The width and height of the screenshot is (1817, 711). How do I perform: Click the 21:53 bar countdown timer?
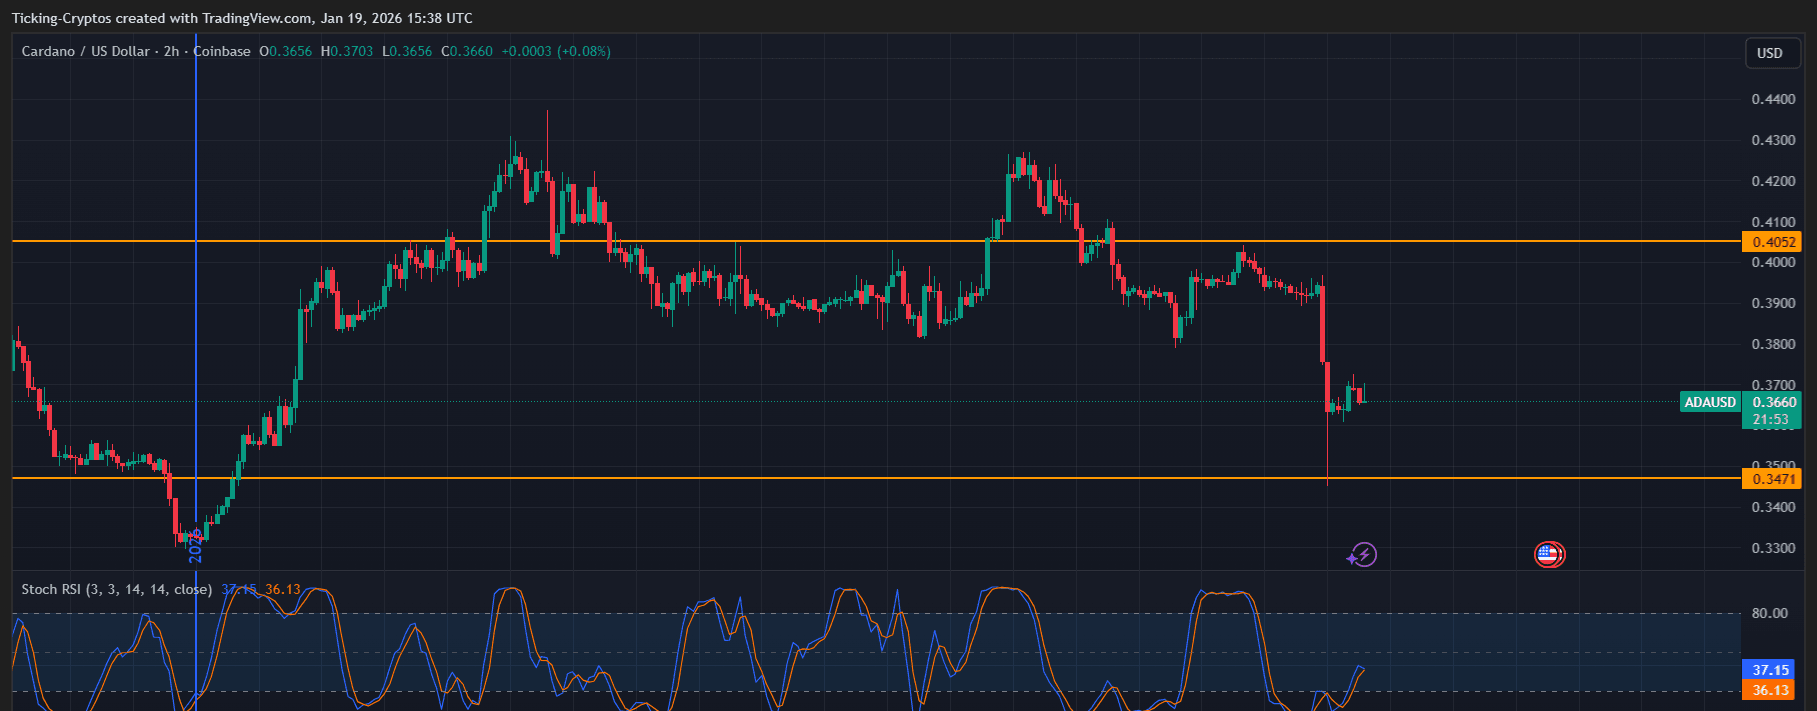[x=1771, y=420]
